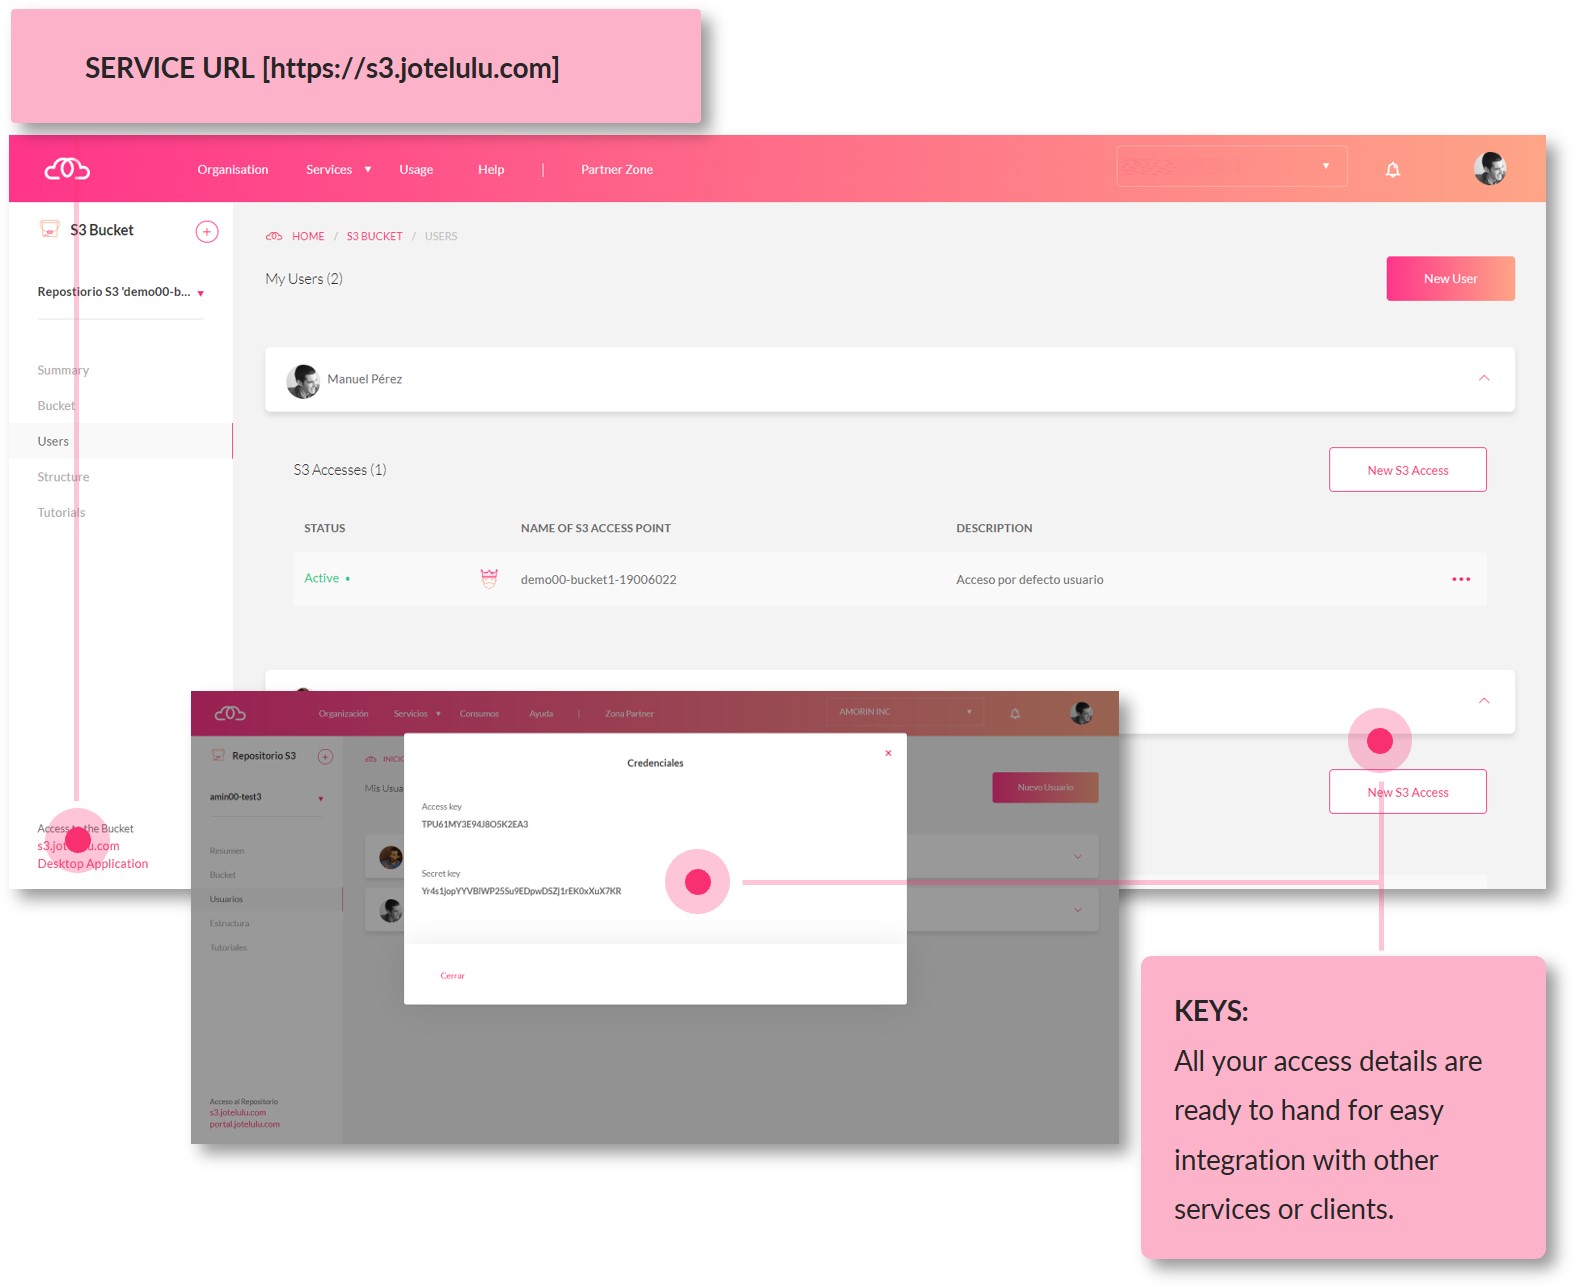Click the lower New S3 Access button
This screenshot has width=1575, height=1288.
point(1407,792)
